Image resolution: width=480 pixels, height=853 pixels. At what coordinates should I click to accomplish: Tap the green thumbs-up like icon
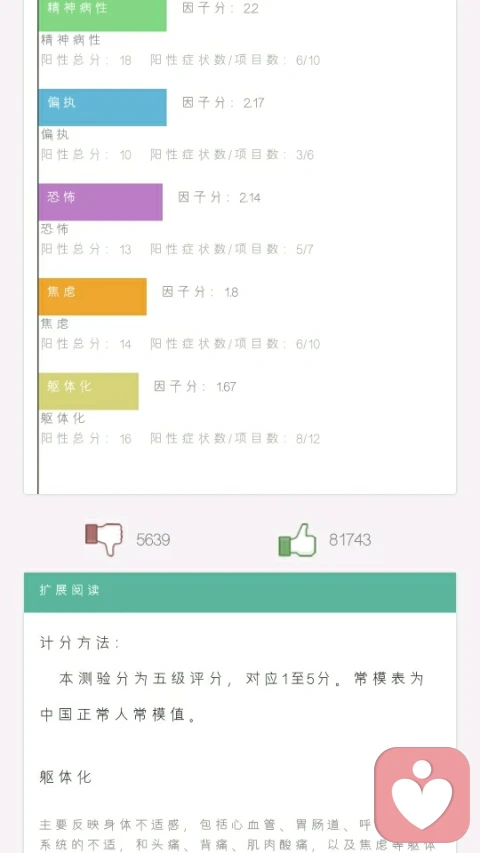tap(297, 540)
